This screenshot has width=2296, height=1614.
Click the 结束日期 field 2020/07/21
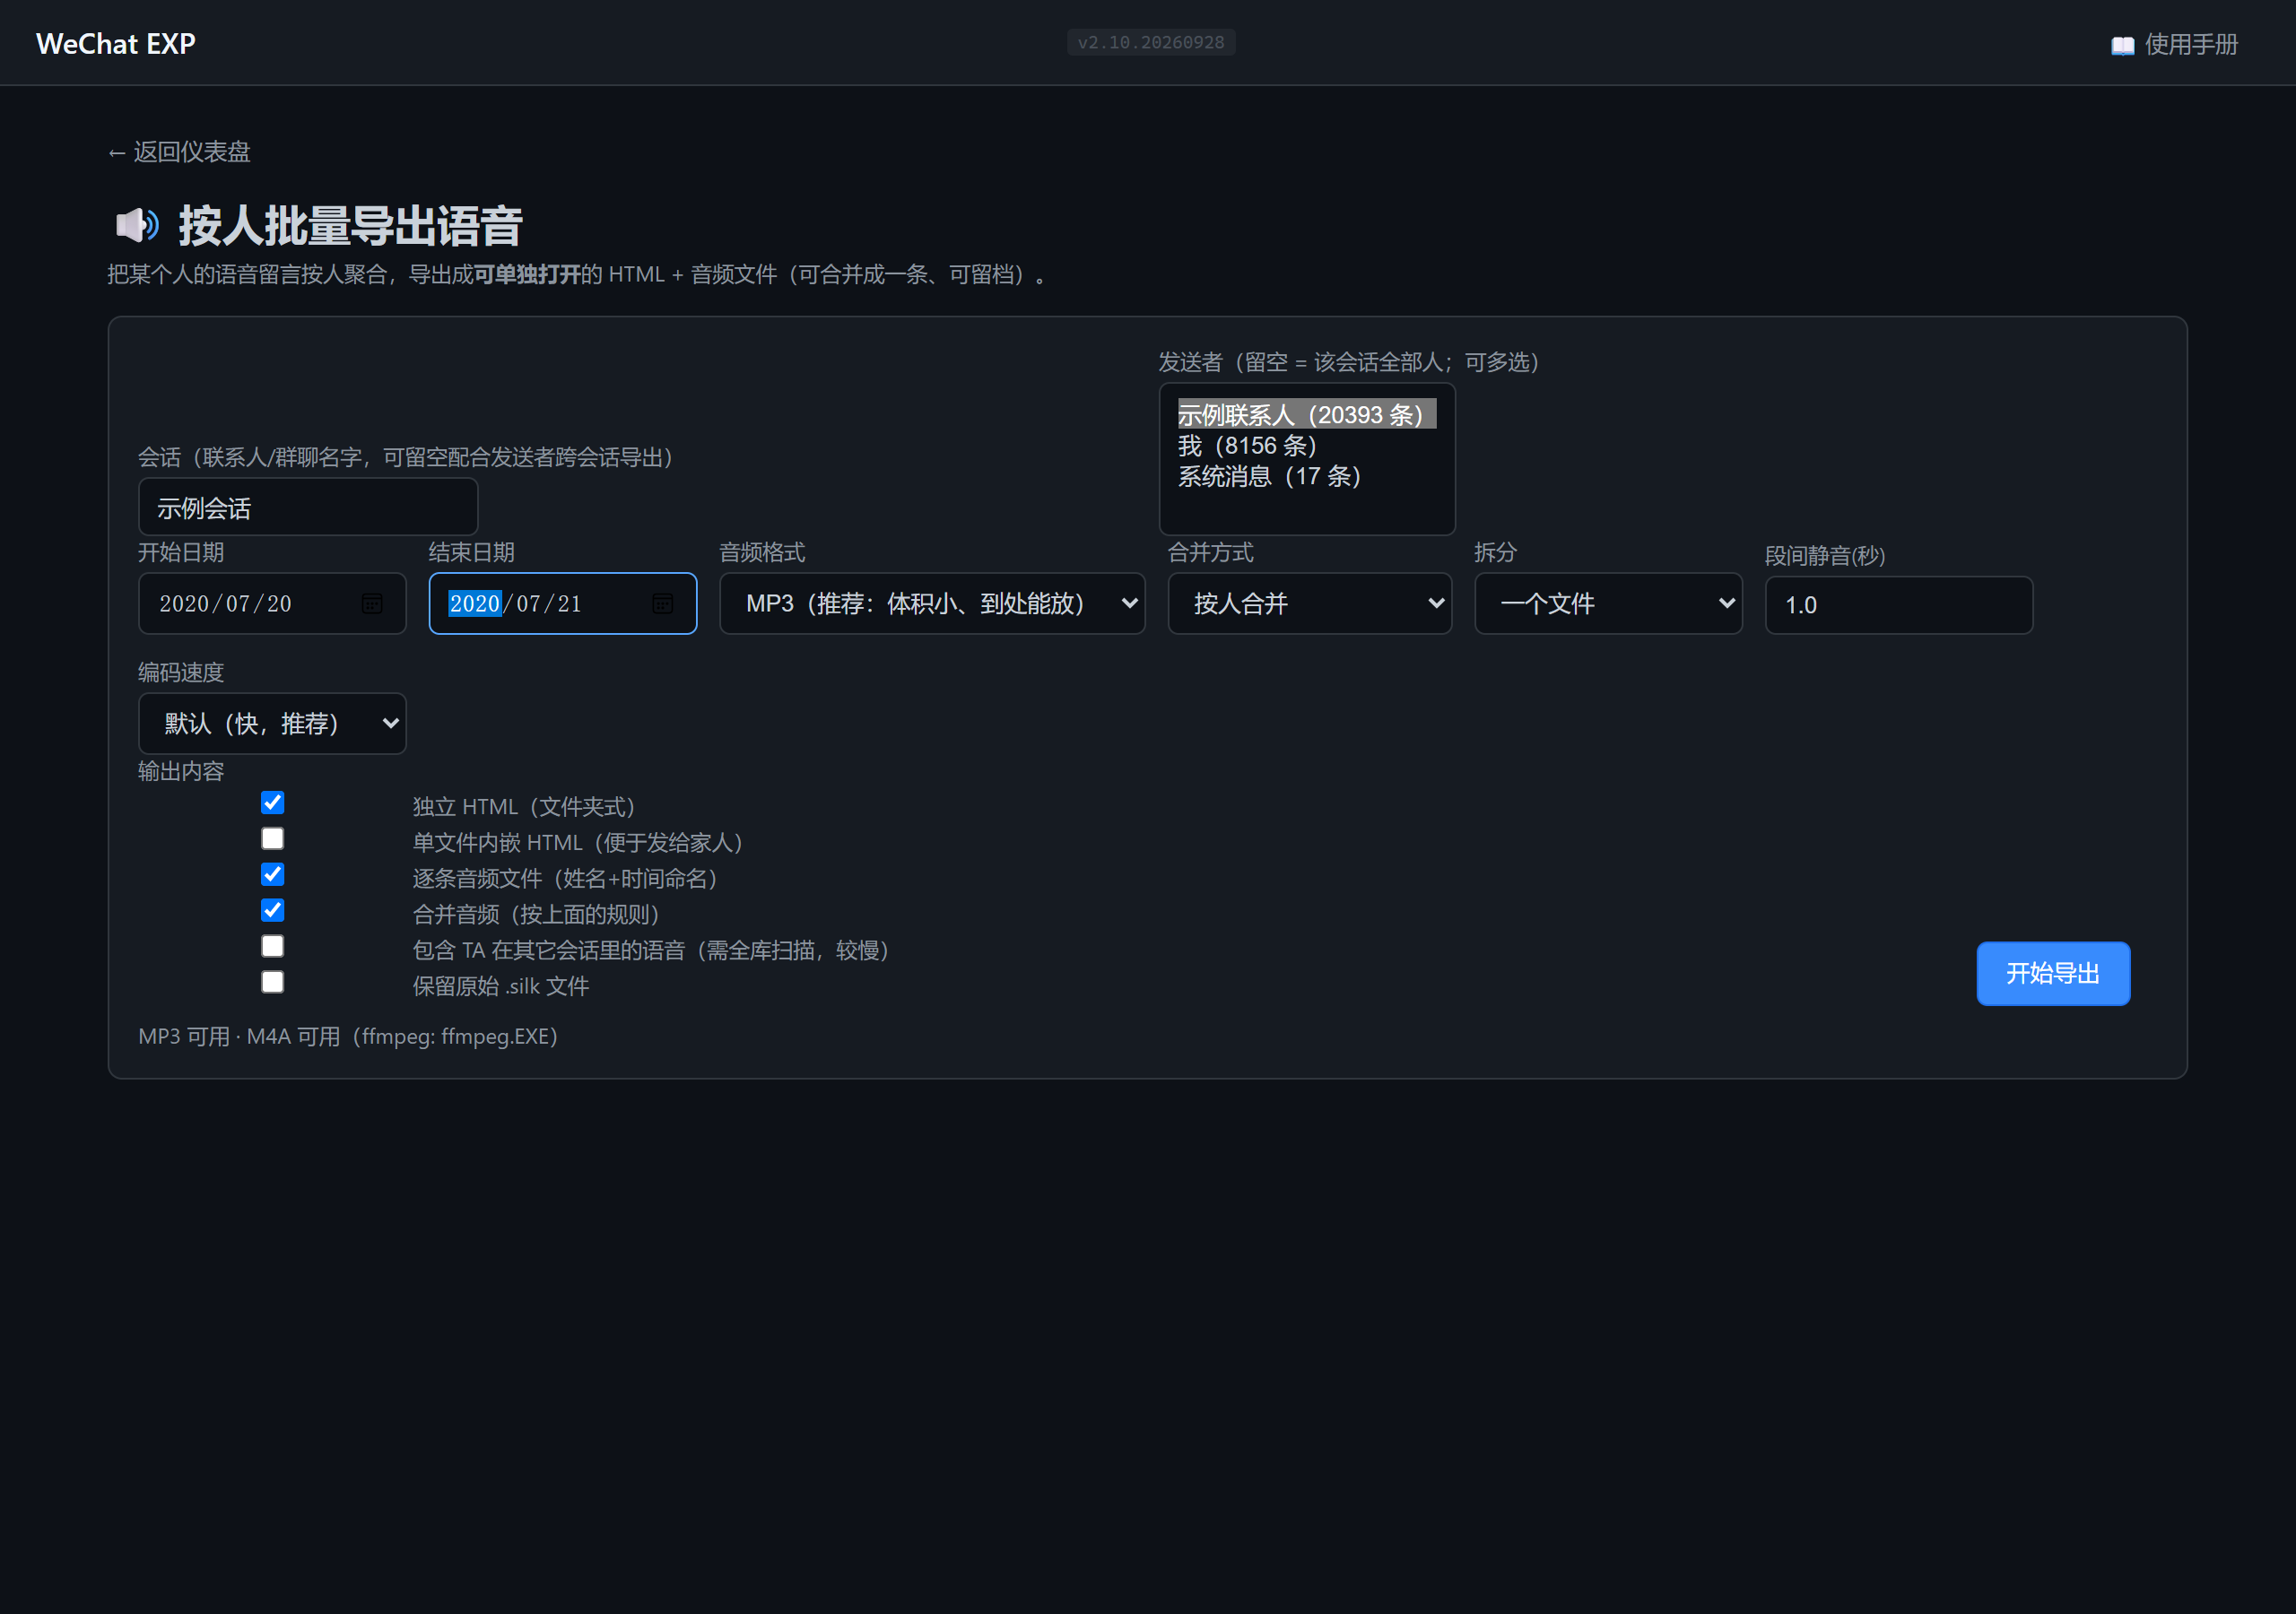pos(563,603)
